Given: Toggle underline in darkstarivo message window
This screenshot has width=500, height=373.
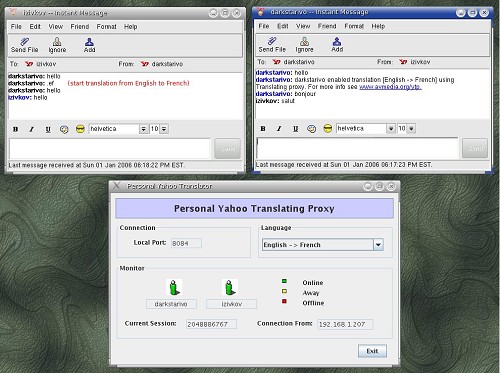Looking at the screenshot, I should 295,128.
